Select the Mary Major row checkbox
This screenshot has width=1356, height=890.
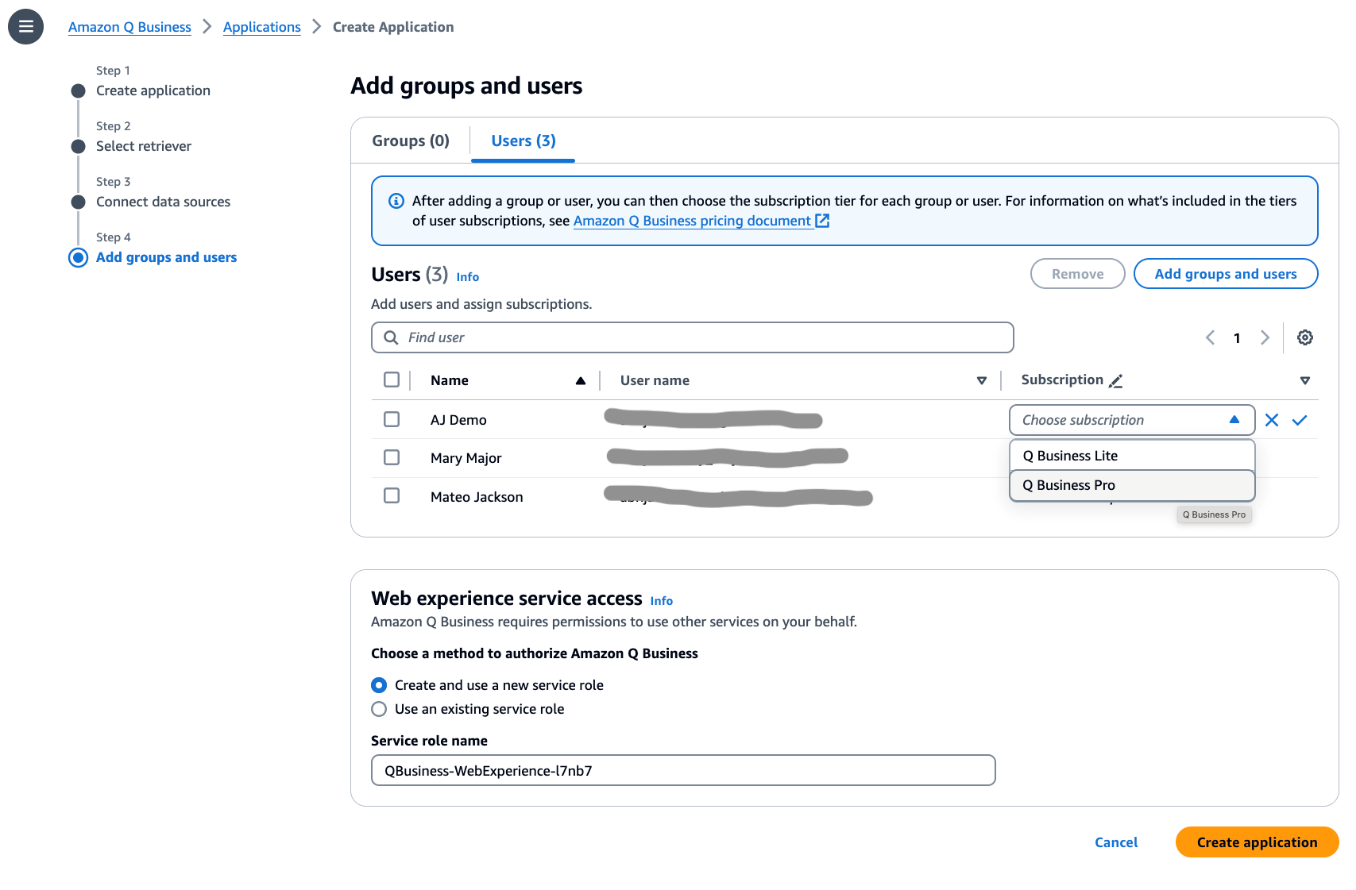coord(392,458)
